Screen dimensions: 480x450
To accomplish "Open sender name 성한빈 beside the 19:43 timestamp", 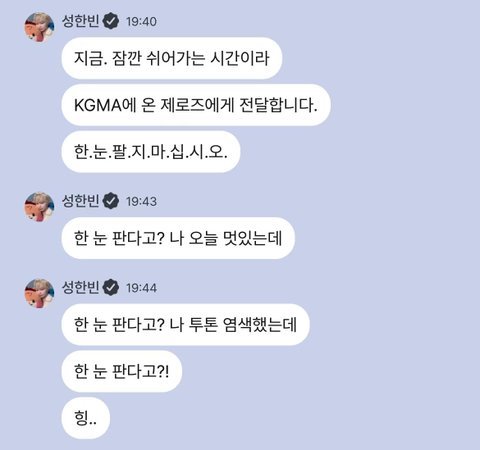I will [81, 201].
